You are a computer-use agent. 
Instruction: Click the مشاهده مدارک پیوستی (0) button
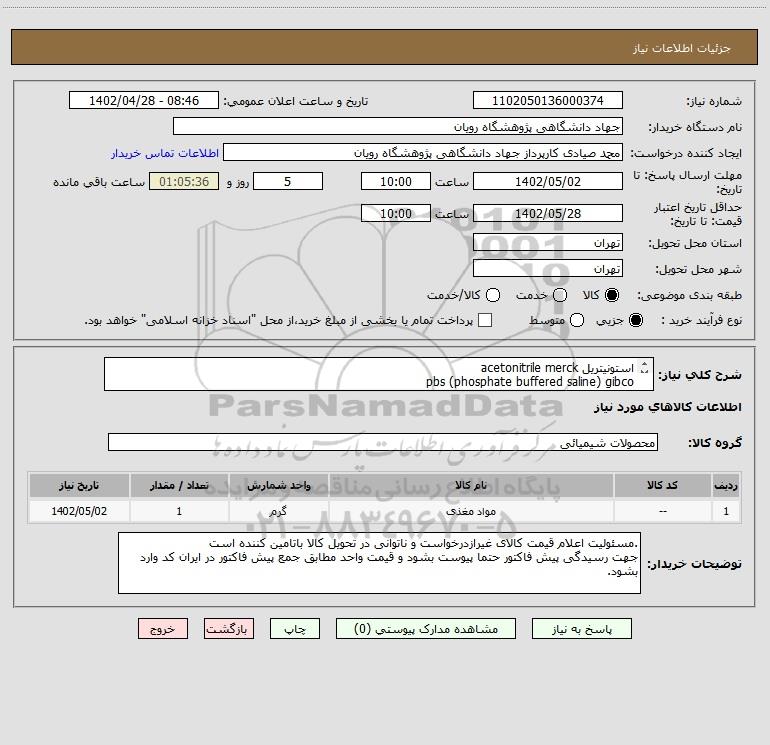tap(426, 629)
